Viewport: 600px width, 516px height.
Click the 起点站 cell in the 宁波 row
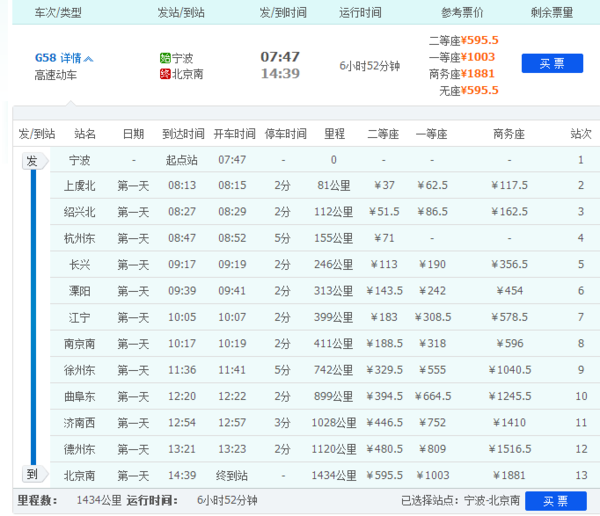[182, 160]
